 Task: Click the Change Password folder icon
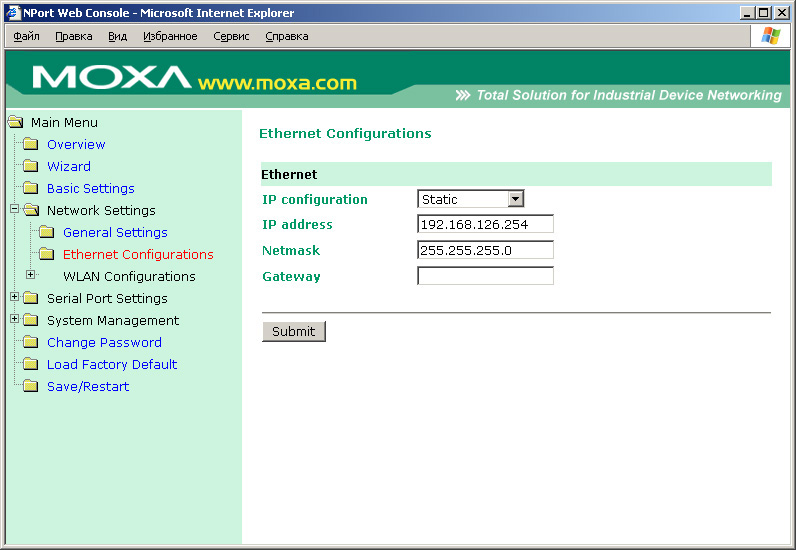pos(30,343)
